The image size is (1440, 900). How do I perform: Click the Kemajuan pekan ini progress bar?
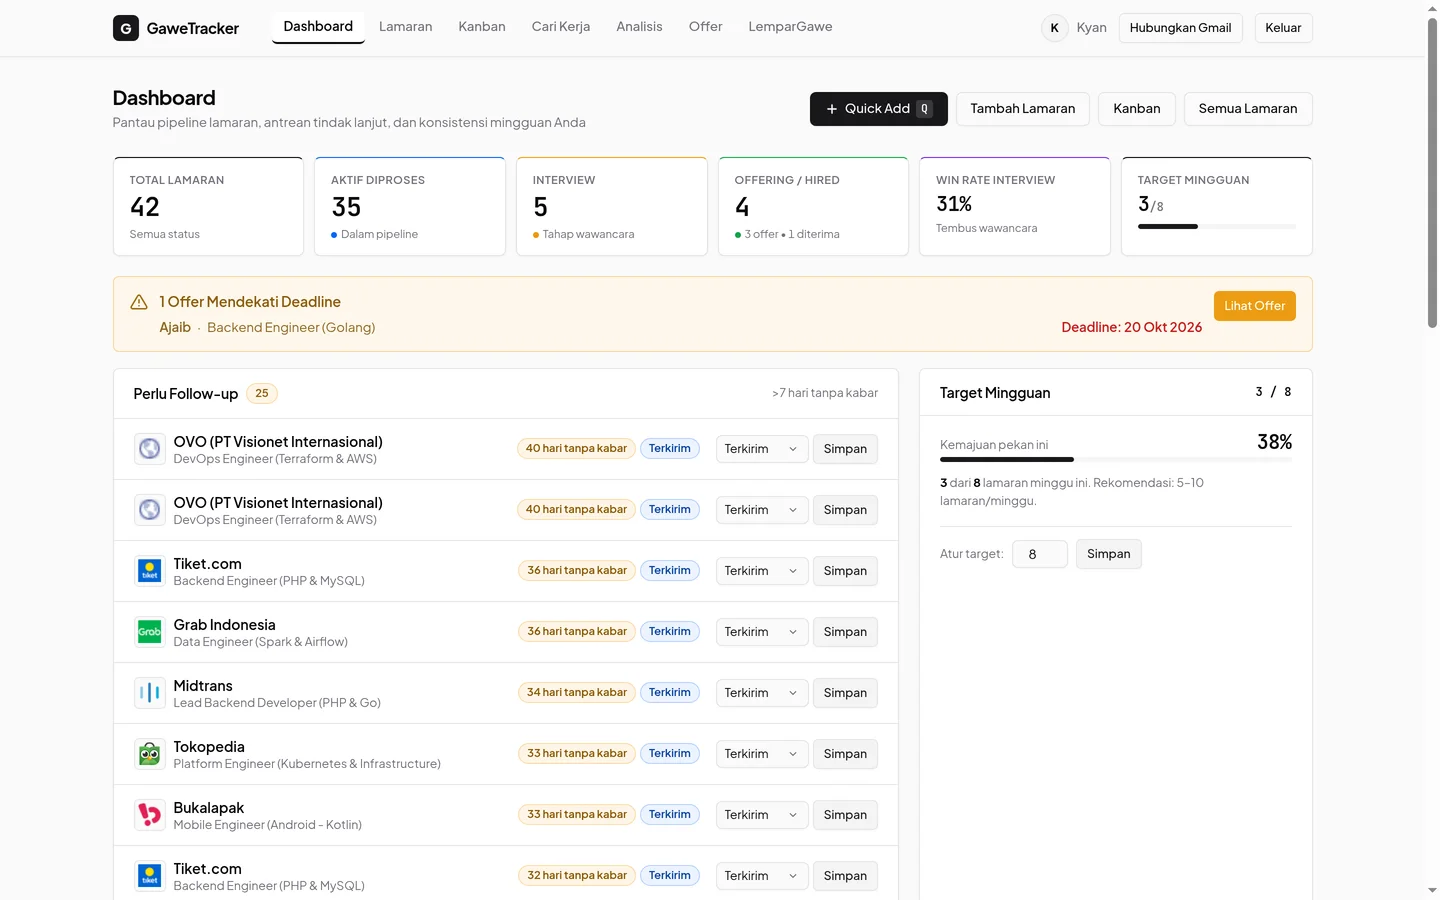(x=1116, y=459)
